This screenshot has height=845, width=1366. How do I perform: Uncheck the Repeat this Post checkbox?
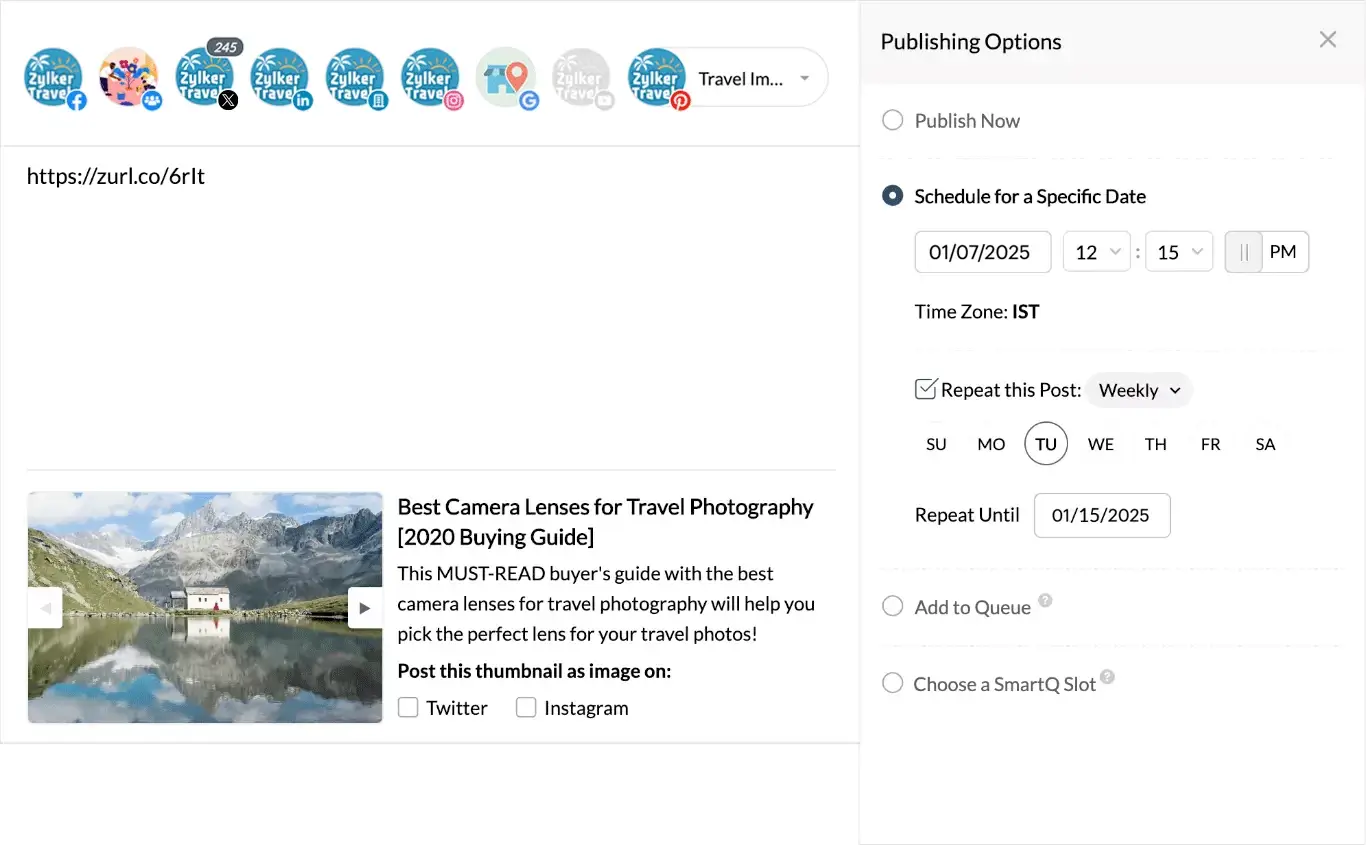926,389
